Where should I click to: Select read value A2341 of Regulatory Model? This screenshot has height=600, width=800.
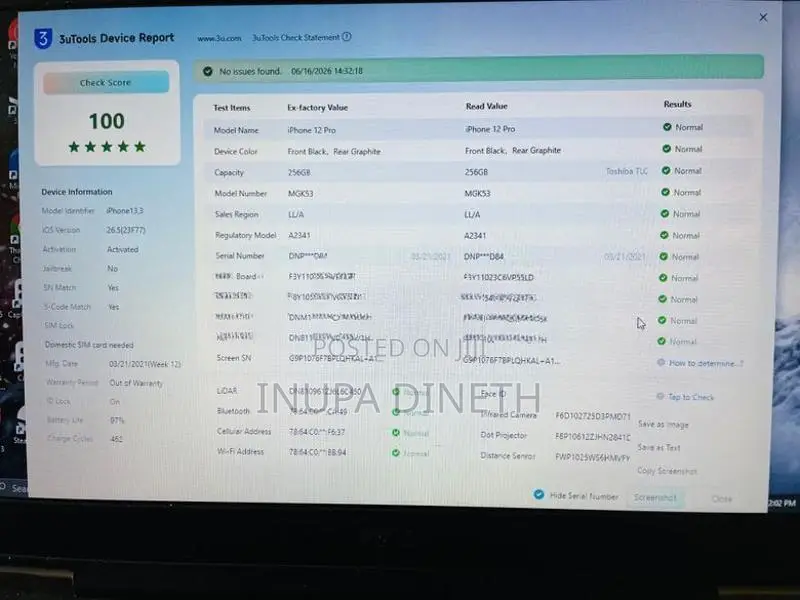coord(475,236)
